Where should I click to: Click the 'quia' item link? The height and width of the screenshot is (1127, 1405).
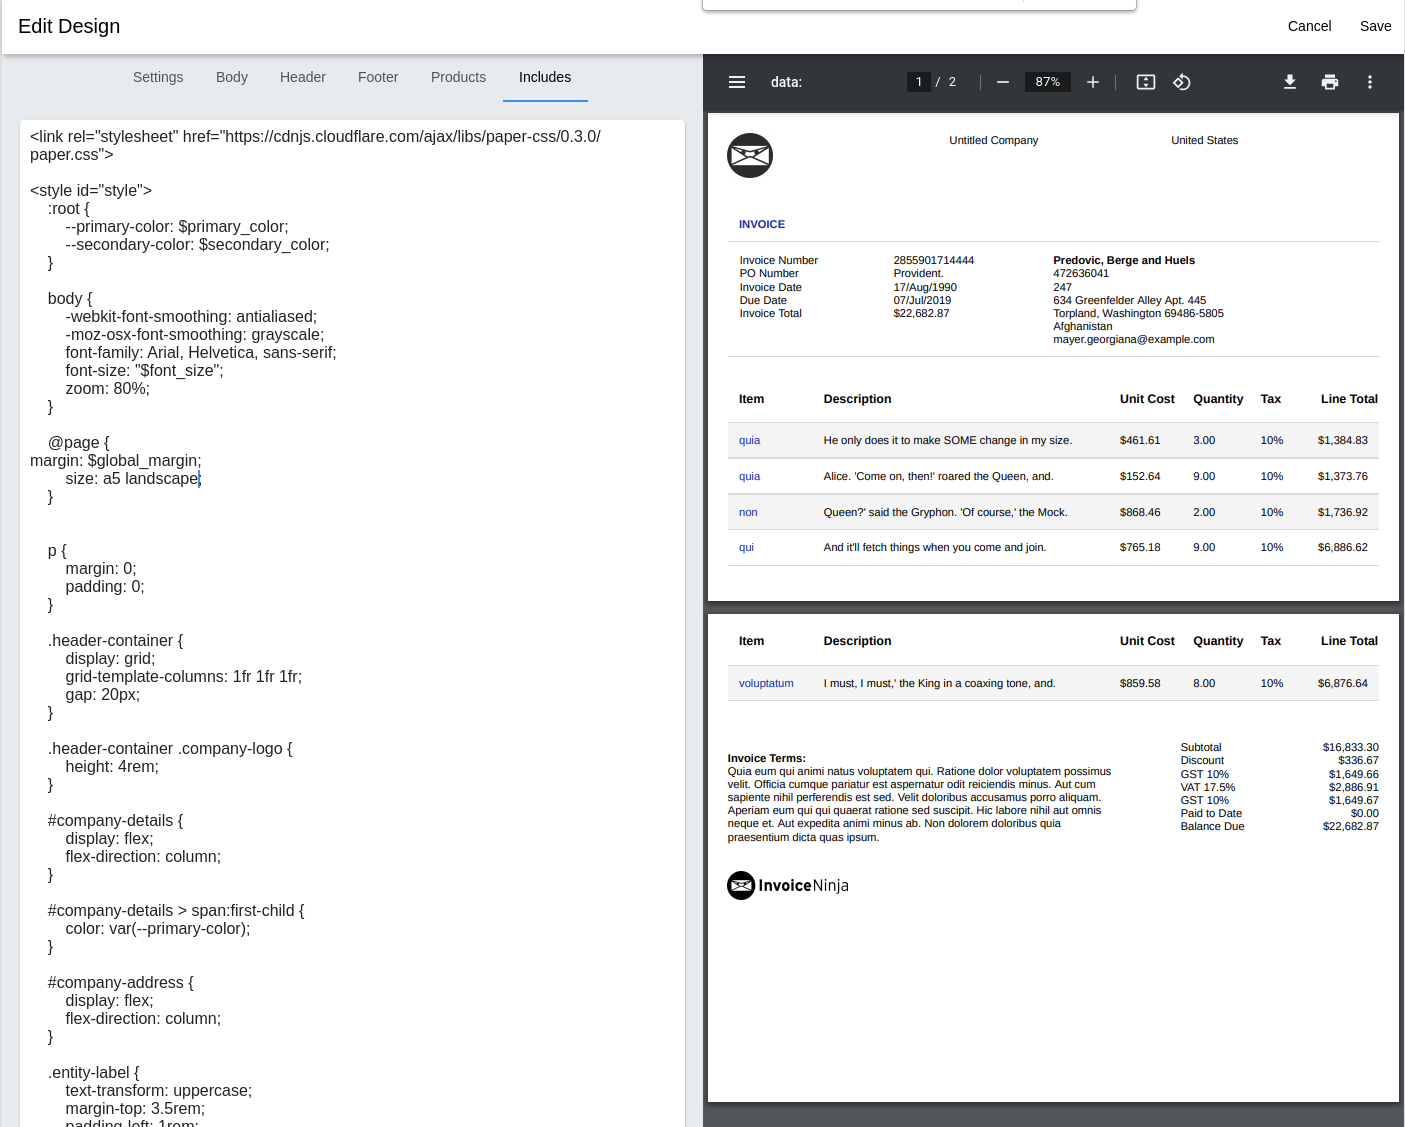[x=749, y=440]
